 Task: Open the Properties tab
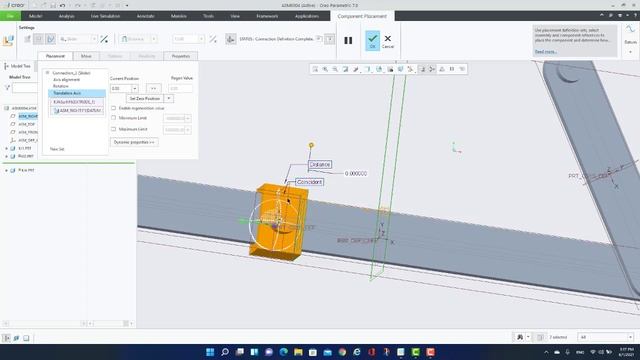[181, 56]
